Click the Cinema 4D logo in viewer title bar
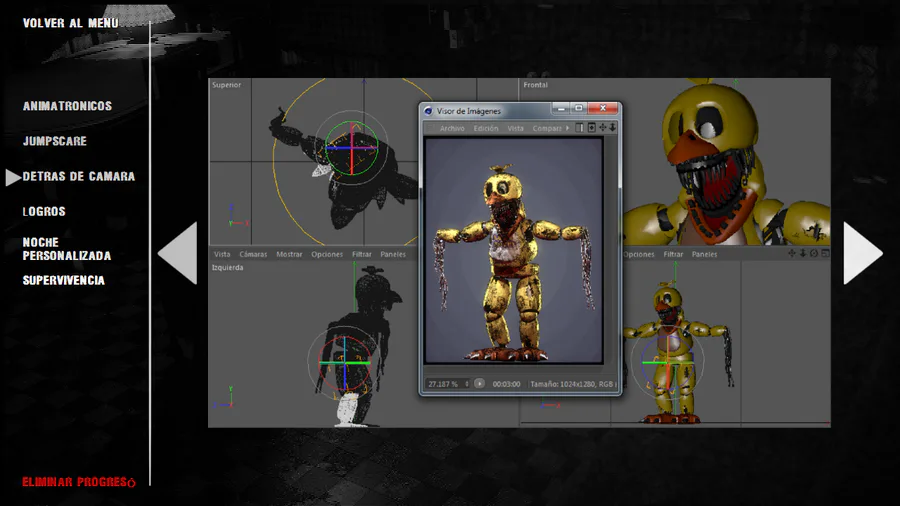 point(428,111)
